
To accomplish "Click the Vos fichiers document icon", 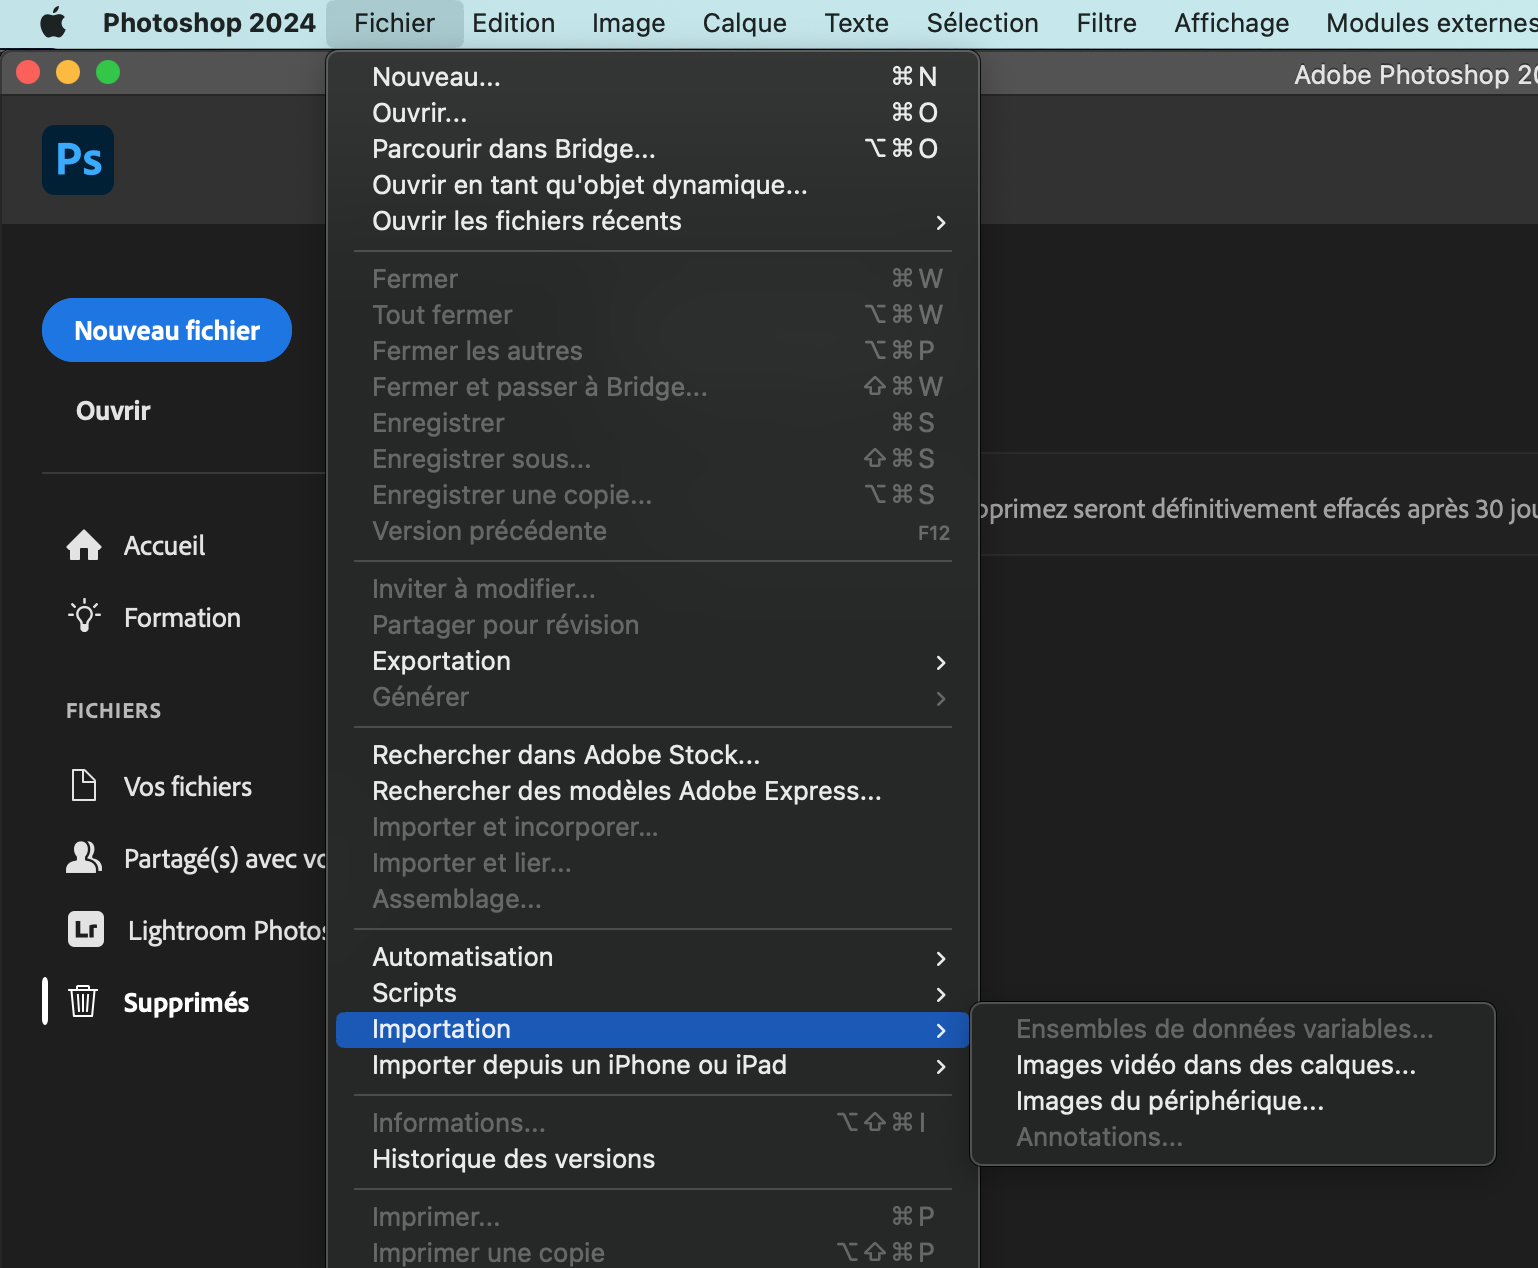I will pyautogui.click(x=84, y=786).
